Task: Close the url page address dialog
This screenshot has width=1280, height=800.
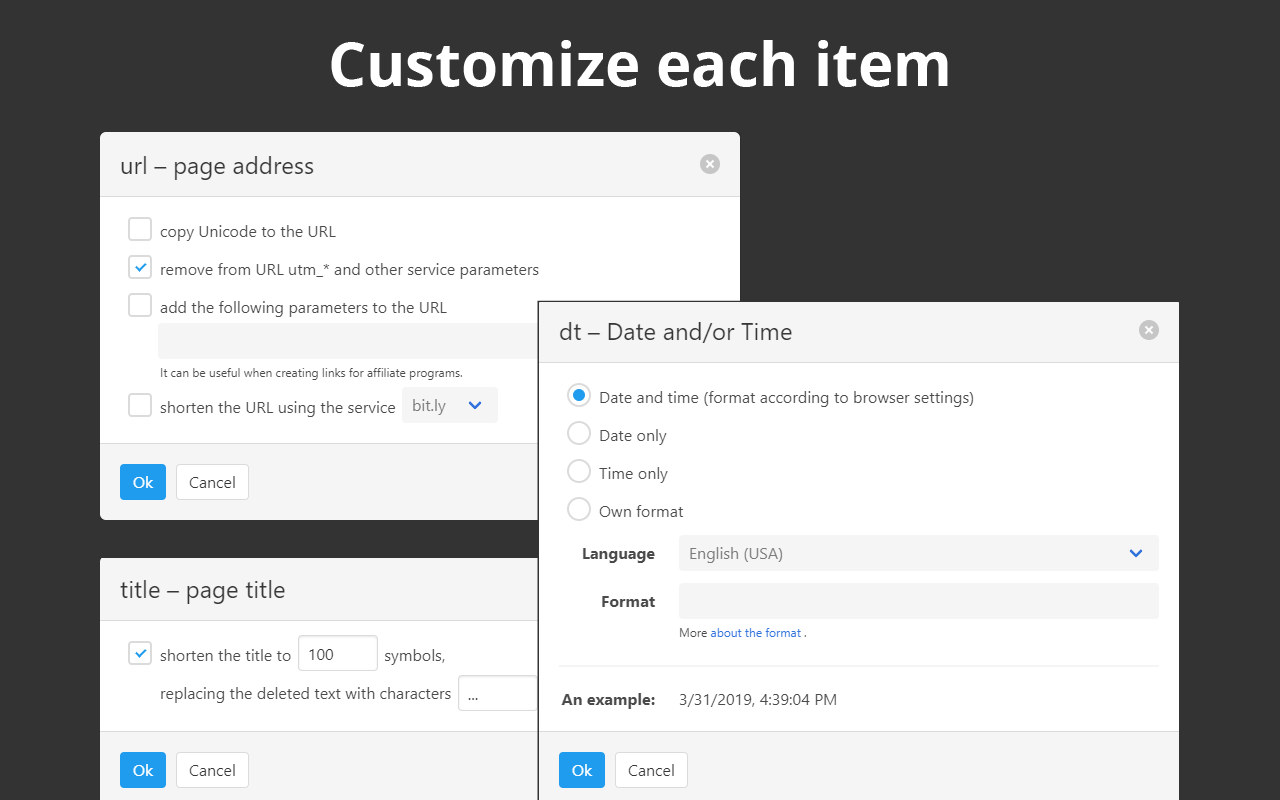Action: coord(709,164)
